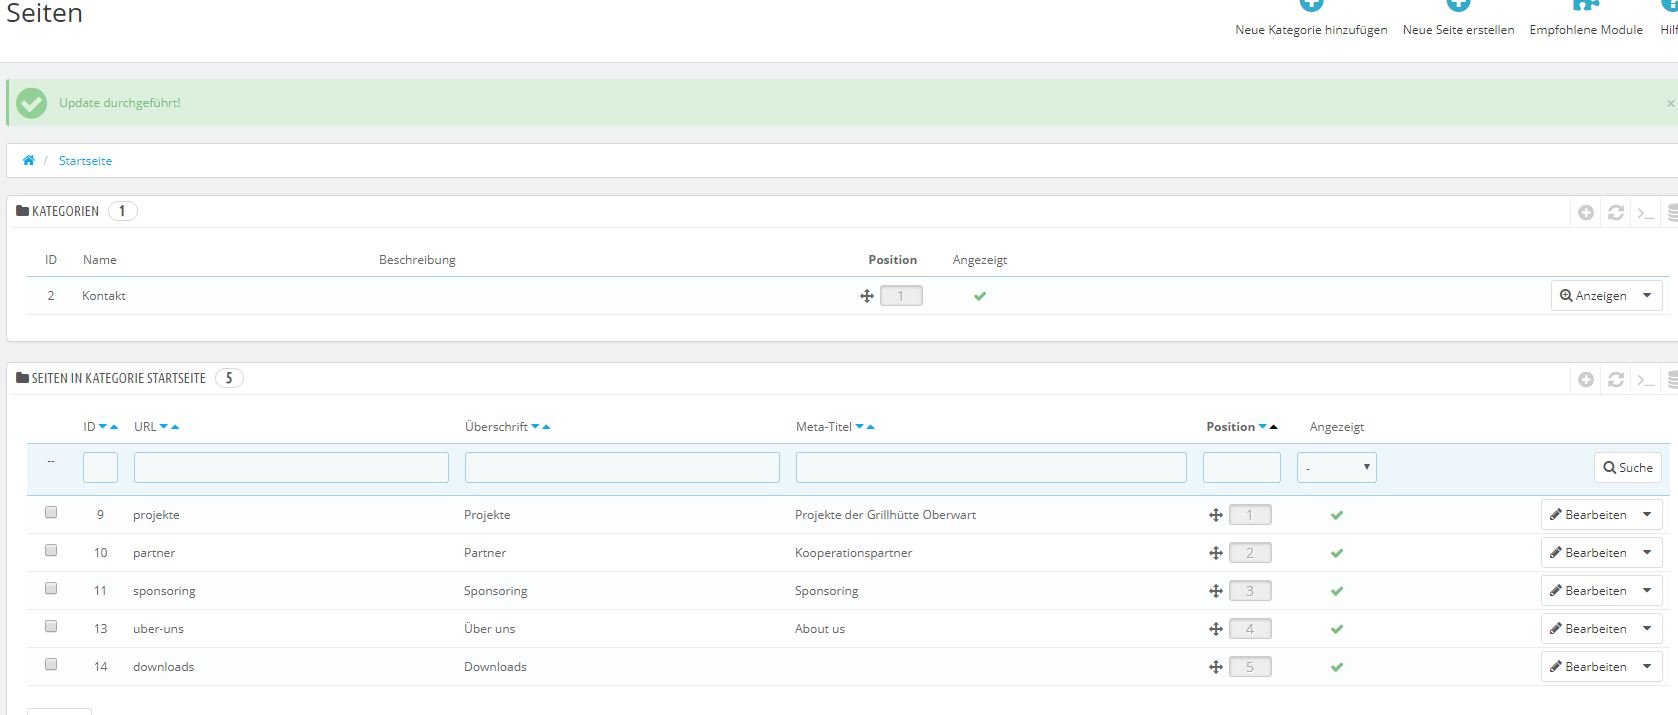Viewport: 1678px width, 715px height.
Task: Toggle displayed status of projekte page
Action: click(1337, 515)
